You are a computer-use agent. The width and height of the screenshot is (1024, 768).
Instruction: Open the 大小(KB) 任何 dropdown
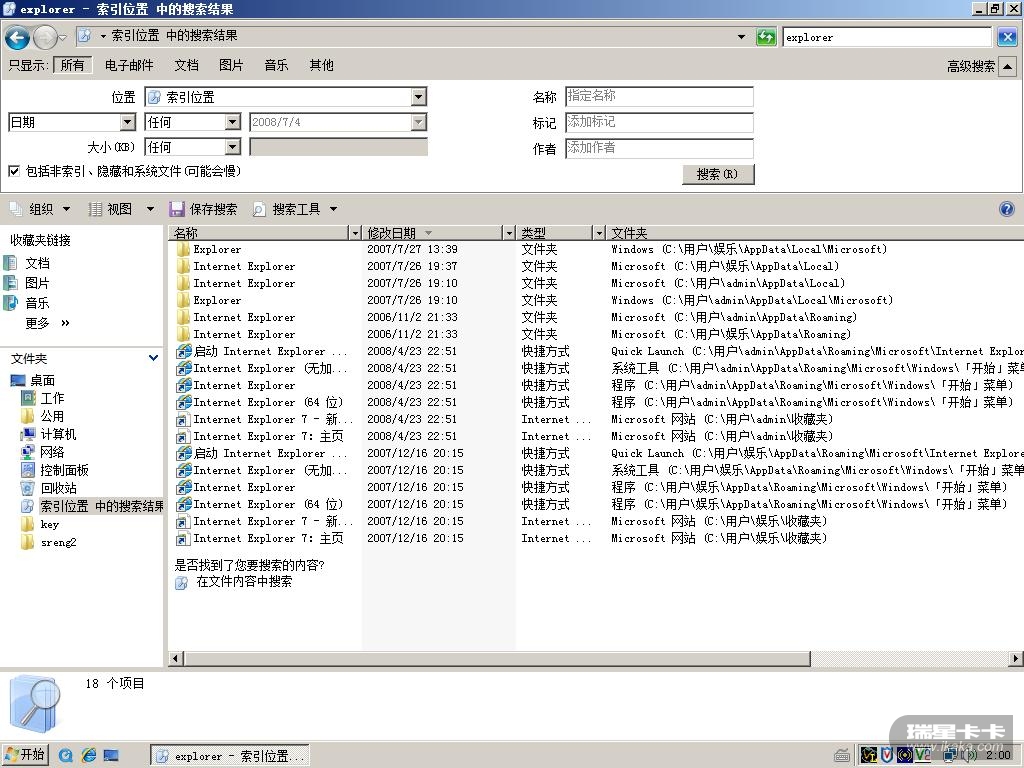232,148
